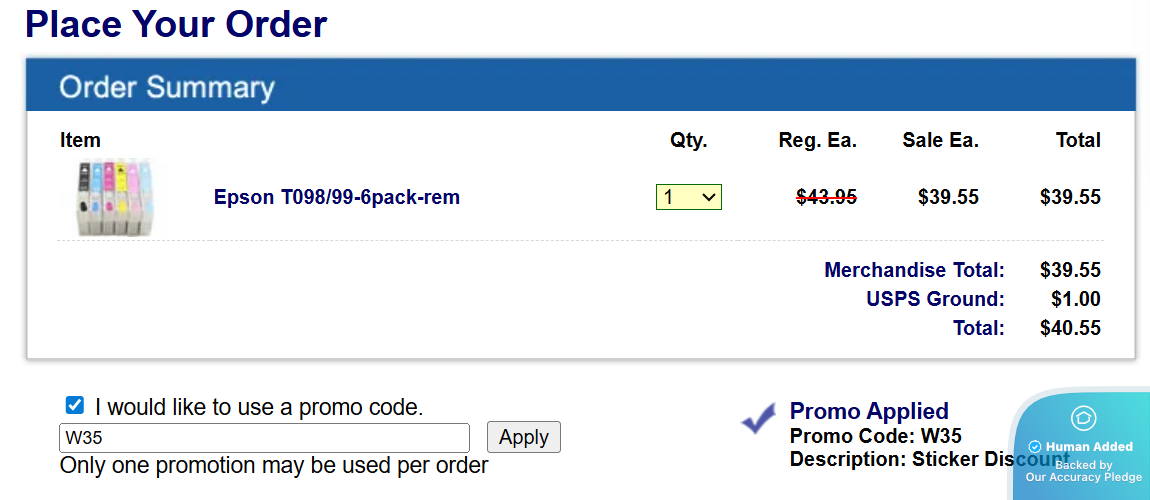Click the $40.55 order total amount
This screenshot has width=1150, height=500.
[x=1070, y=328]
